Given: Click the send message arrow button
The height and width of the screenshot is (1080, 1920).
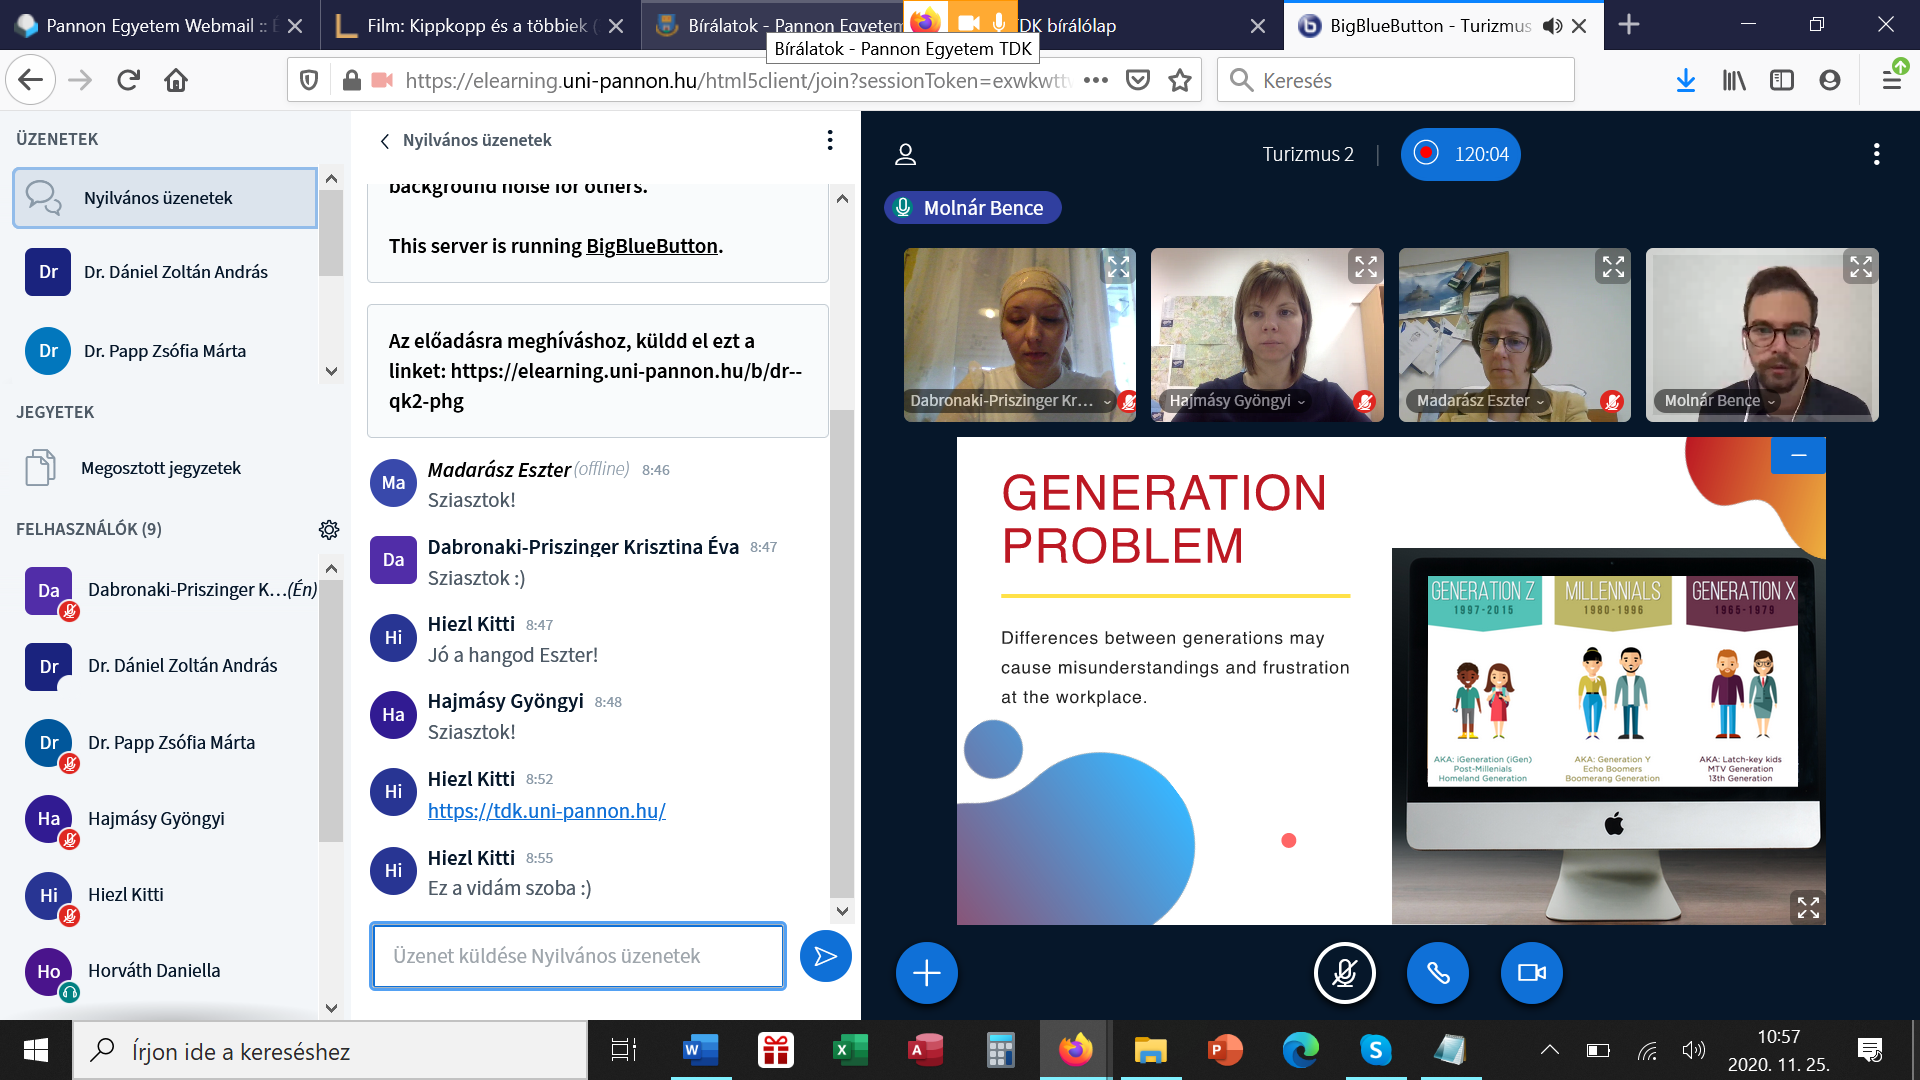Looking at the screenshot, I should [x=825, y=957].
